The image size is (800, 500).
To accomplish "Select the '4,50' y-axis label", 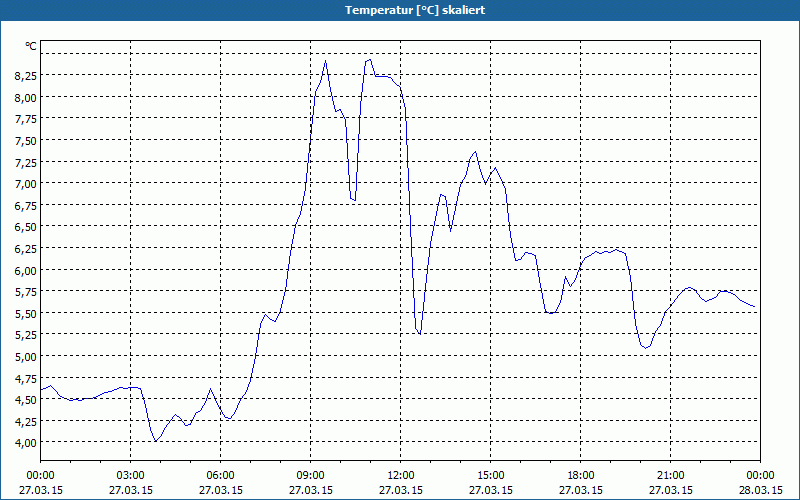I will pyautogui.click(x=26, y=400).
